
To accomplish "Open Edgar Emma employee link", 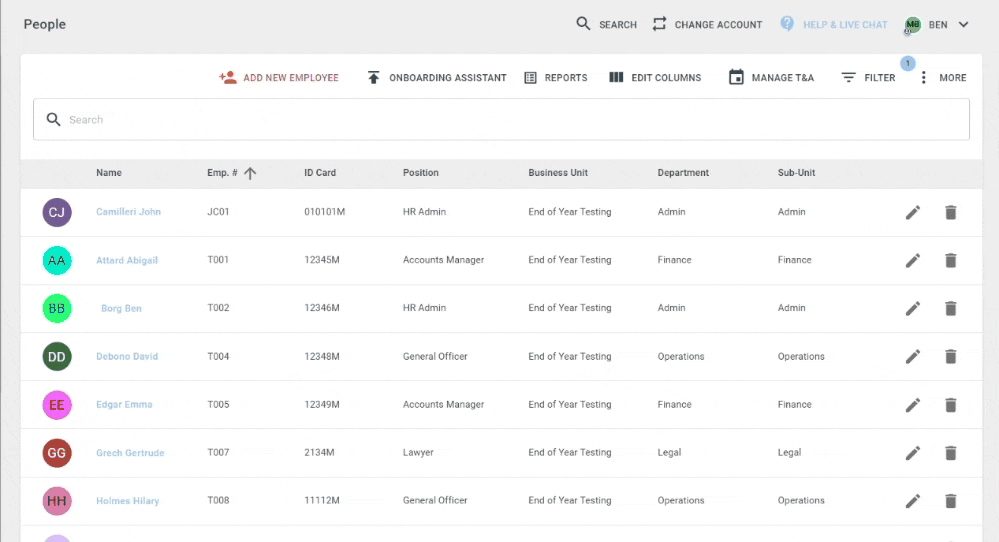I will pos(124,404).
